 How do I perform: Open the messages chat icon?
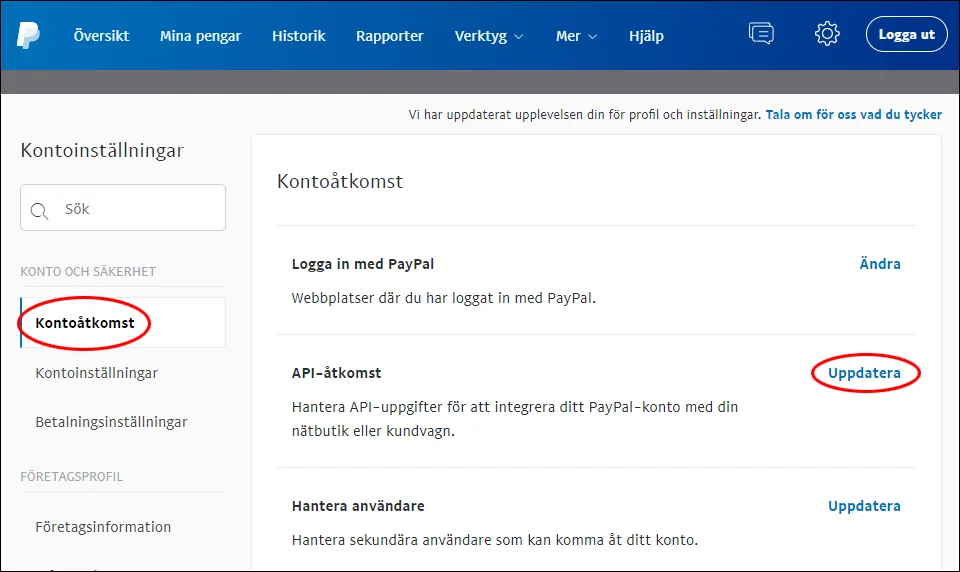tap(761, 33)
